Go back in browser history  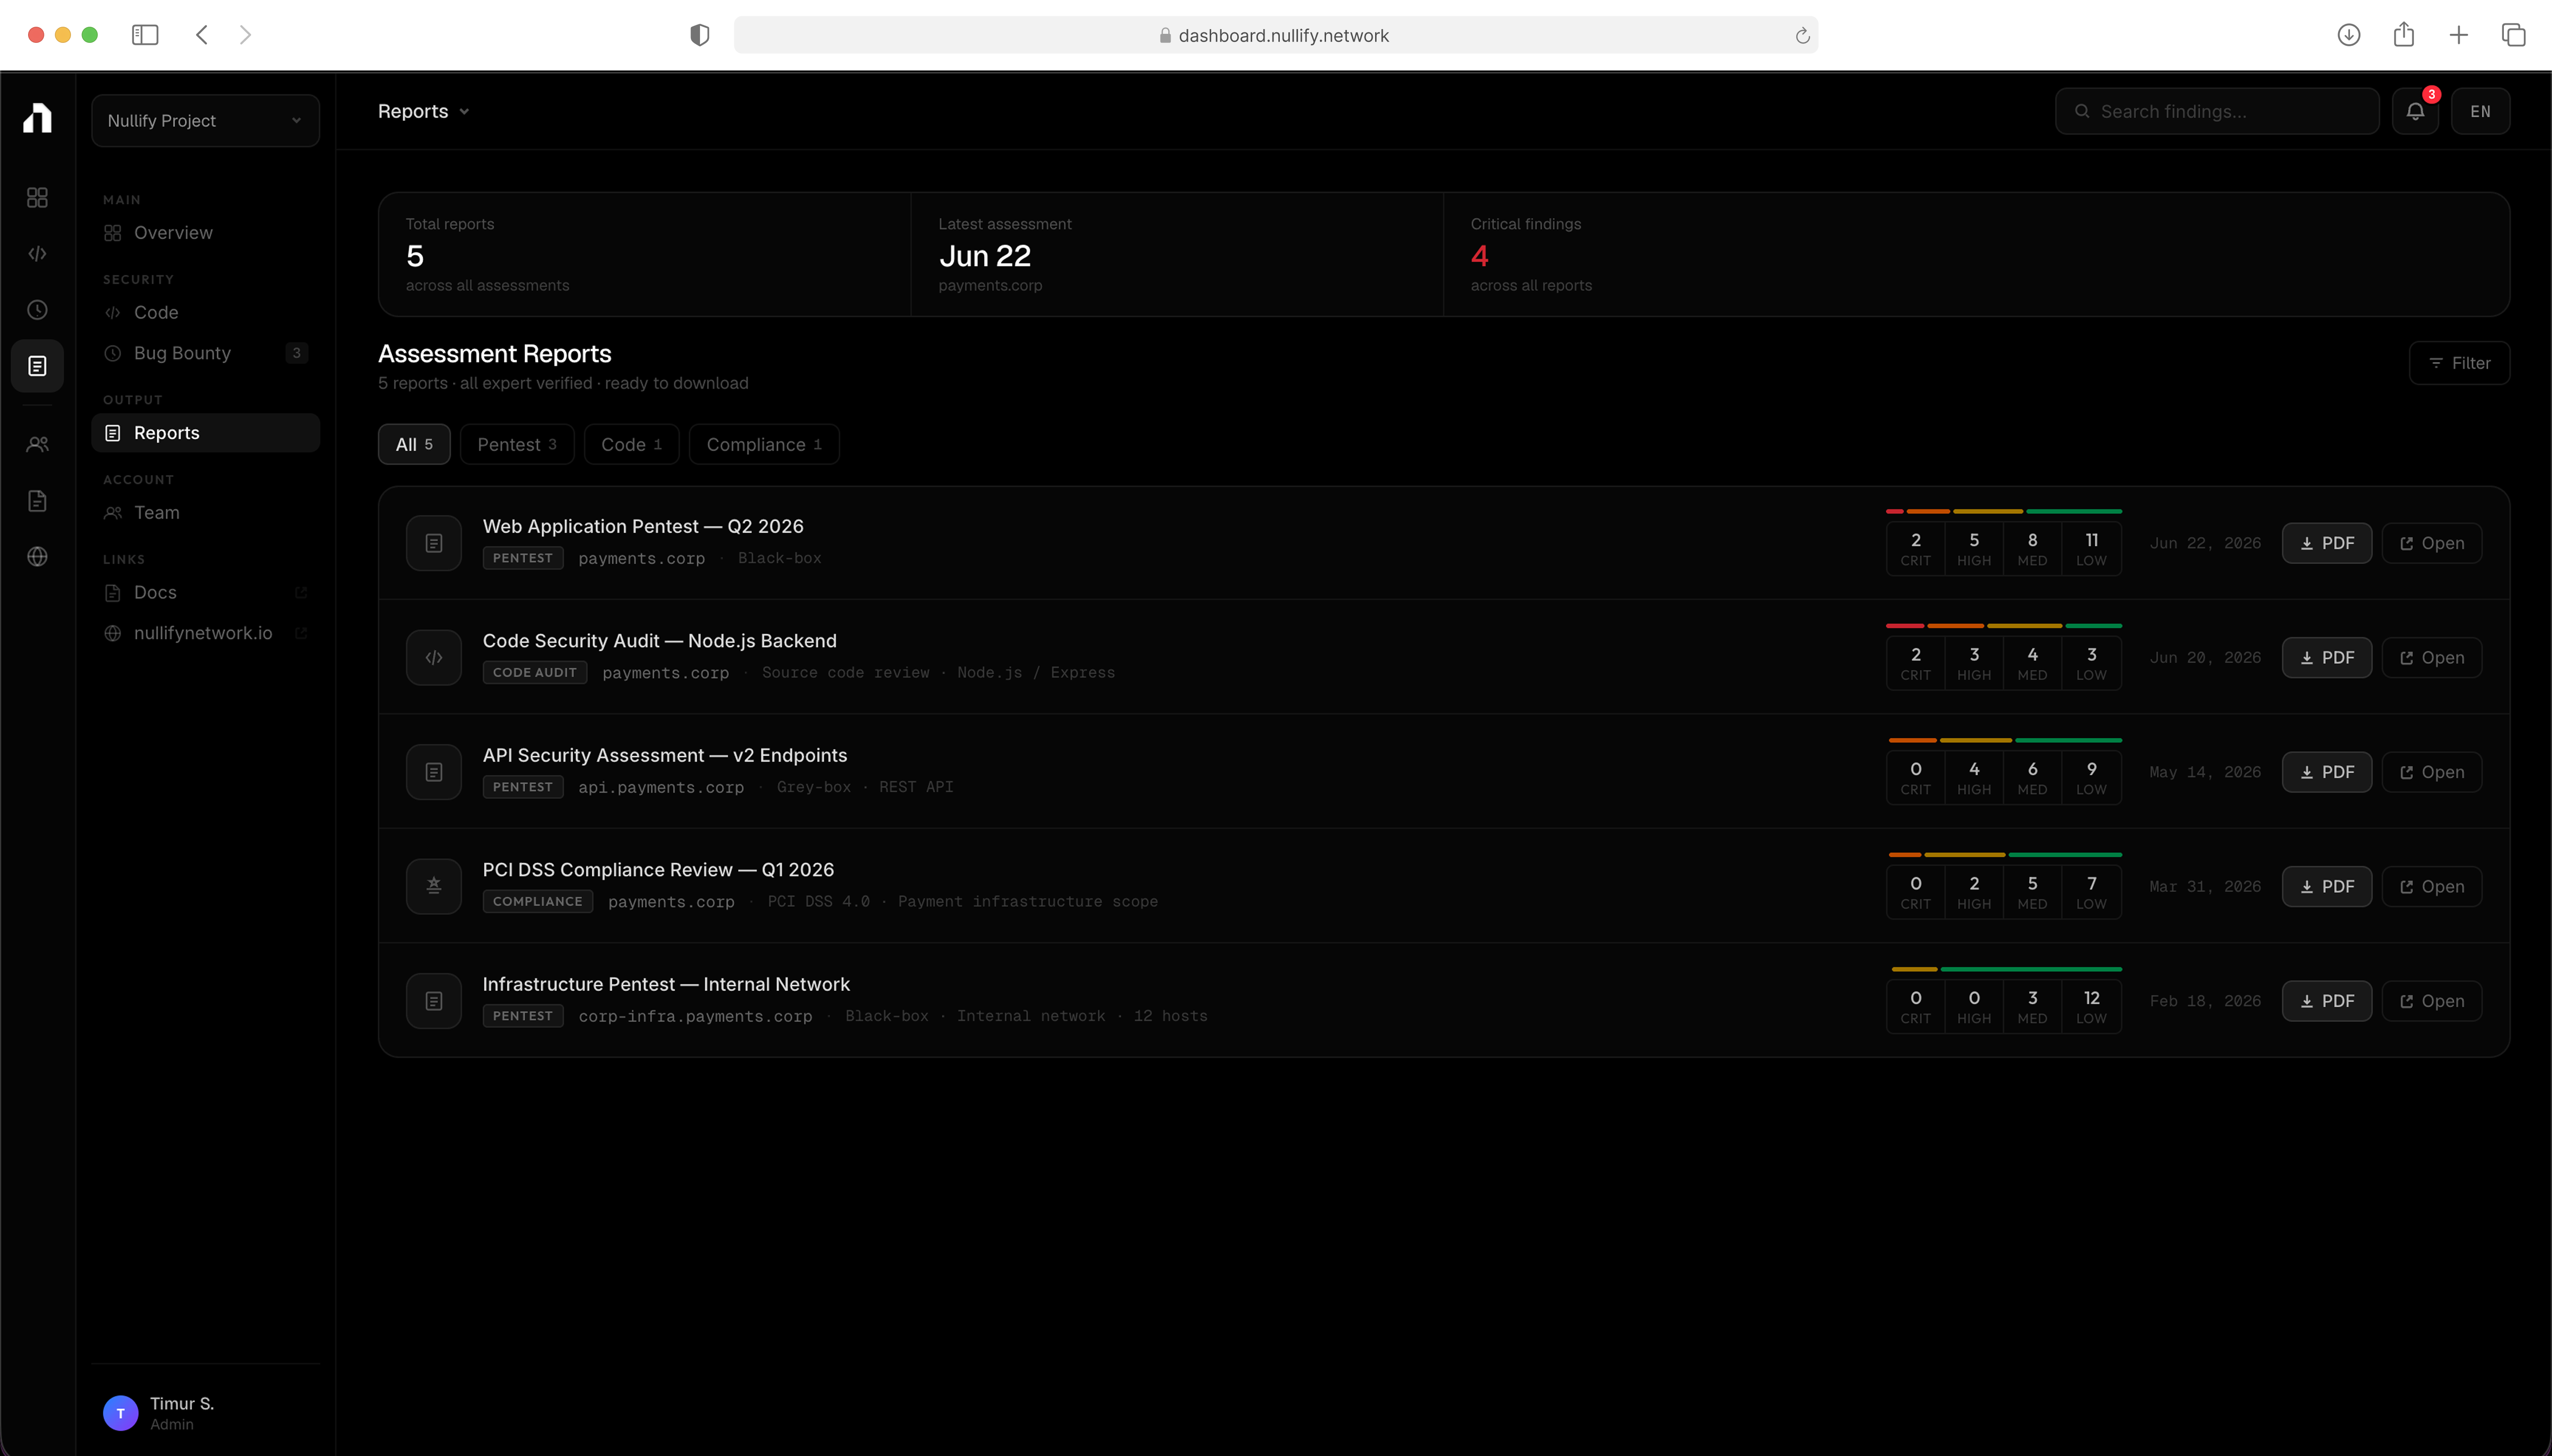(202, 35)
